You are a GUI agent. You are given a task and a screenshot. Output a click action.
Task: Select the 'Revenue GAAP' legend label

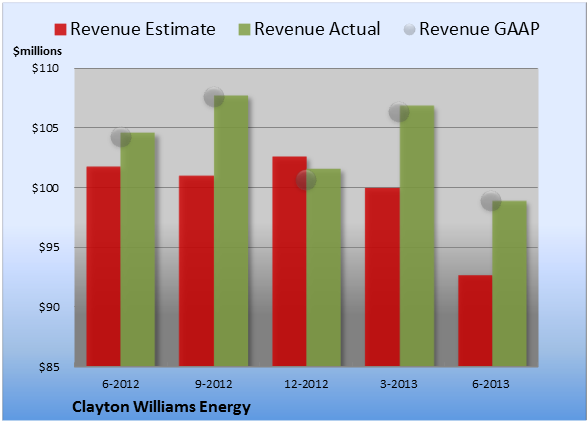tap(479, 29)
